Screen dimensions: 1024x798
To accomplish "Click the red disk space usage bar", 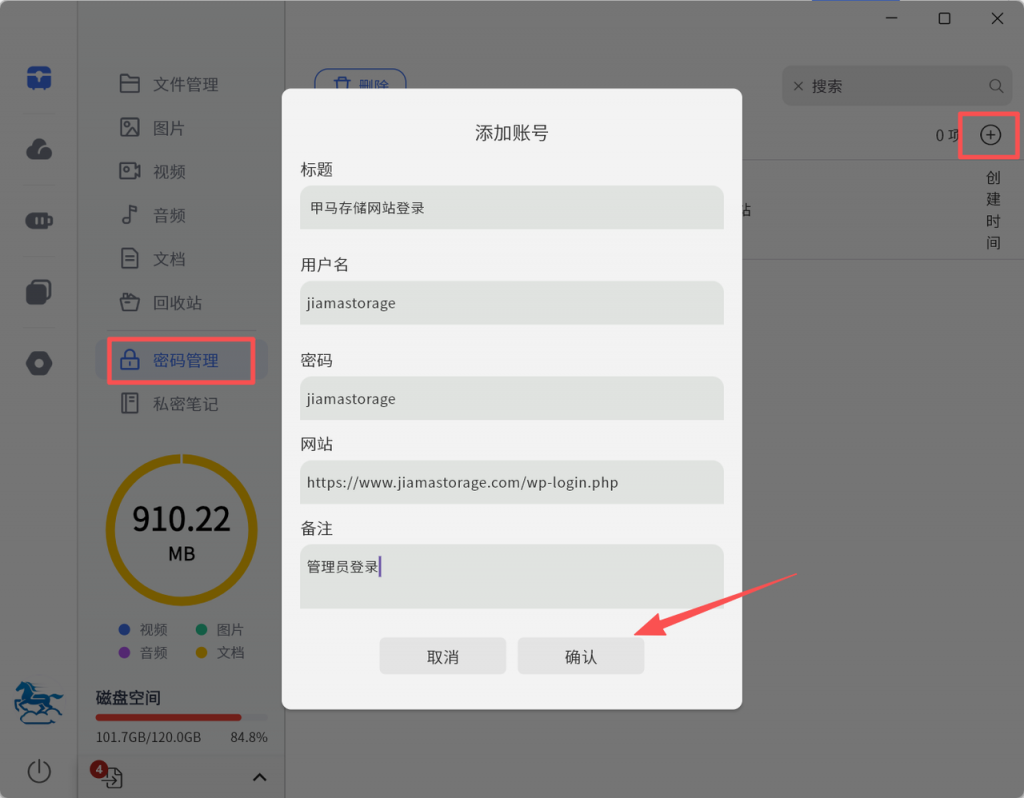I will click(168, 717).
